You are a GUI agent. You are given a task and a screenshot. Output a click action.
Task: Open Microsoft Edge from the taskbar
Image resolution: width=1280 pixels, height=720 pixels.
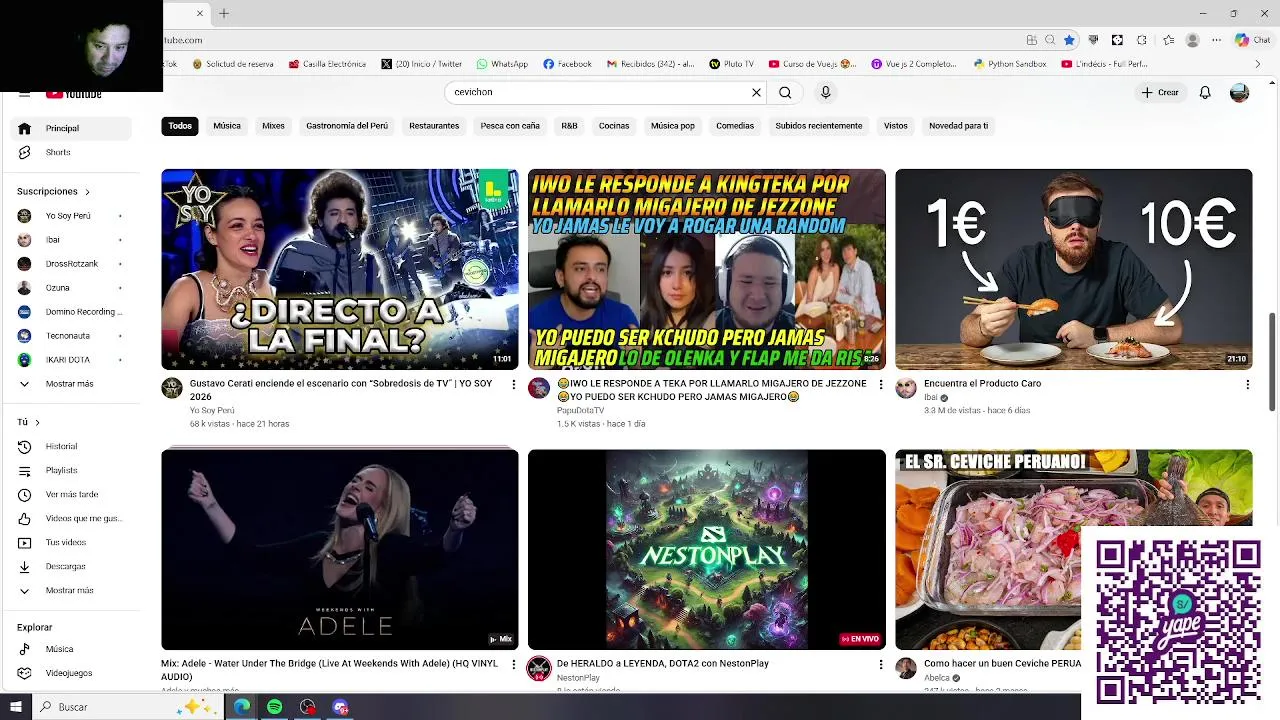tap(242, 707)
